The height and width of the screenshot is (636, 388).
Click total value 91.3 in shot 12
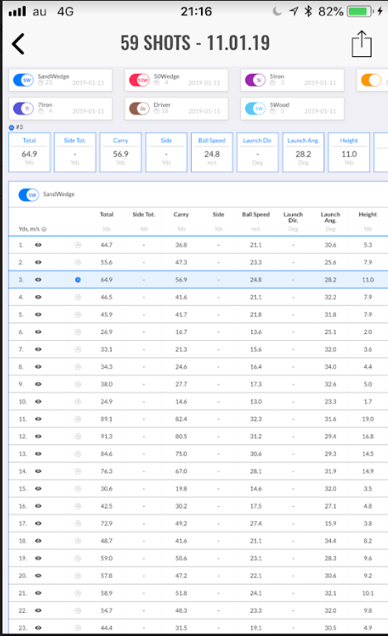pyautogui.click(x=107, y=436)
